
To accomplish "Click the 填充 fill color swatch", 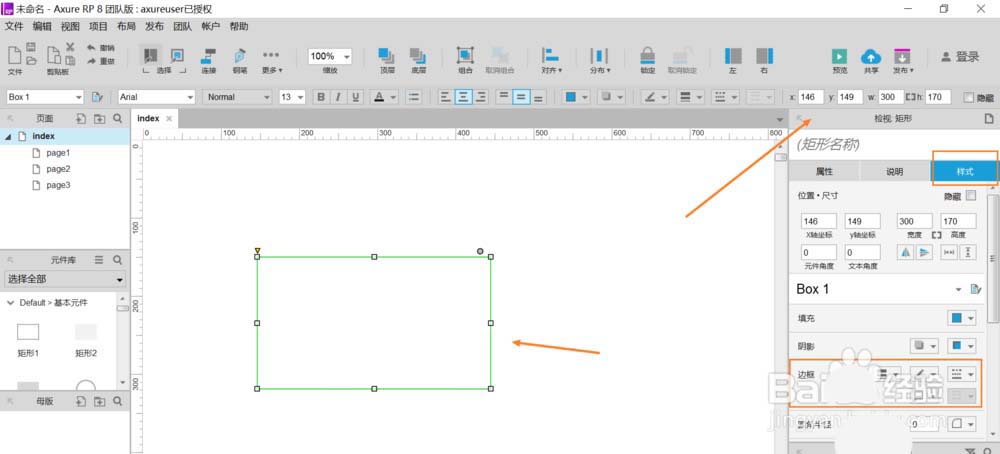I will tap(957, 318).
